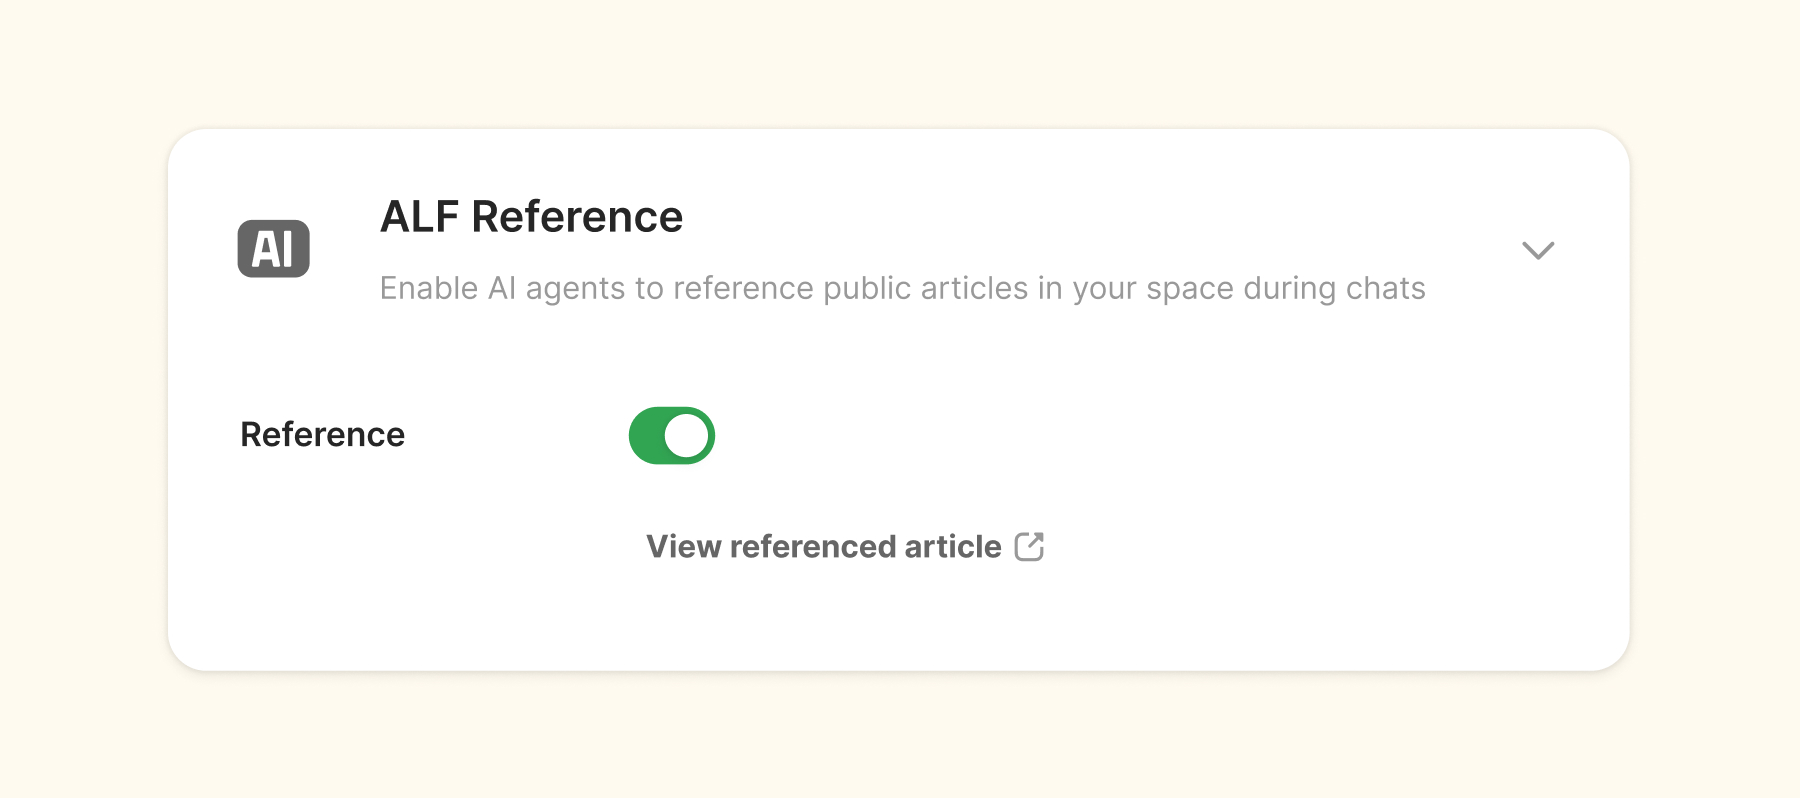This screenshot has height=798, width=1800.
Task: Open referenced article via the arrow-box icon
Action: point(1029,547)
